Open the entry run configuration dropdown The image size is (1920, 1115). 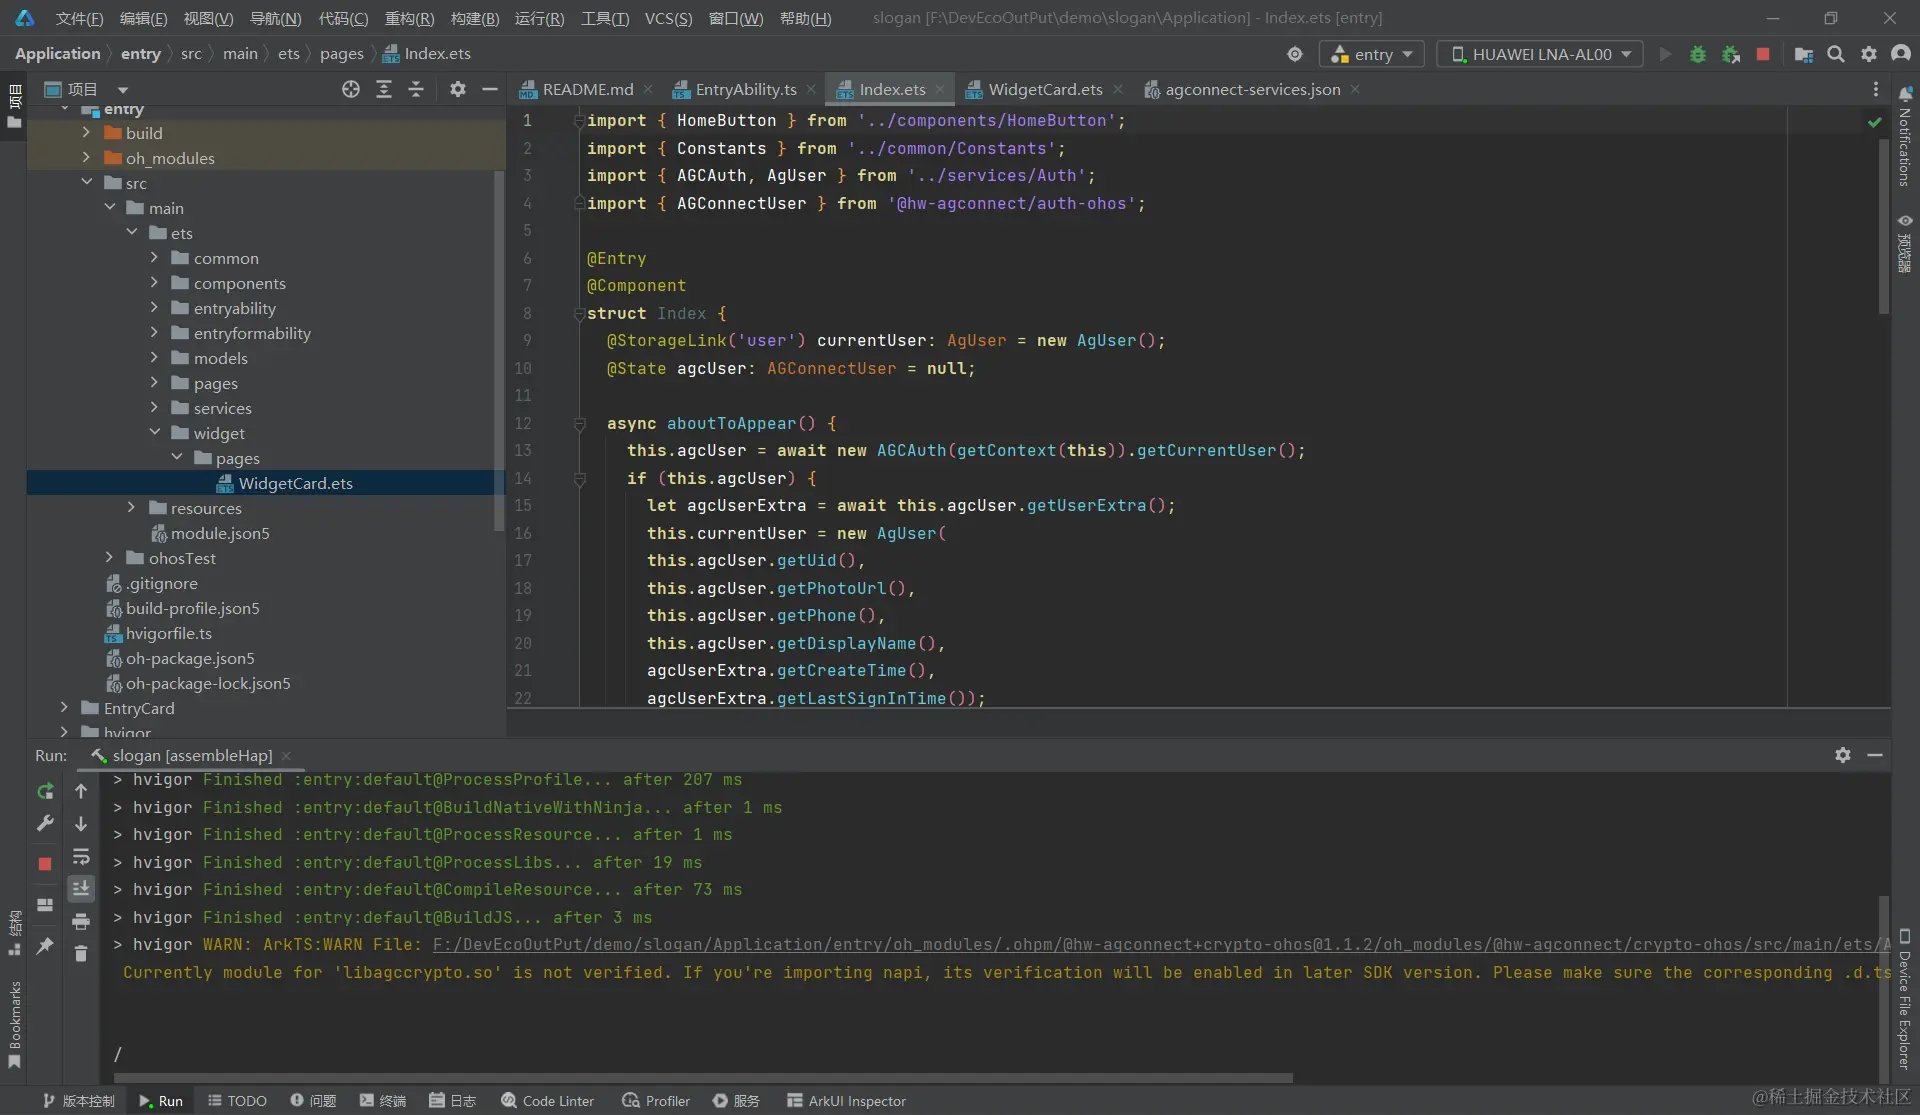(1371, 54)
